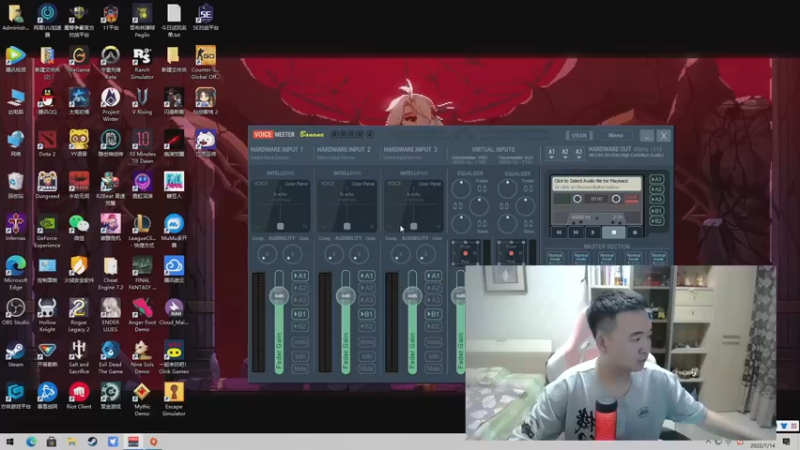
Task: Open the Voicemeeter Menu
Action: (x=615, y=136)
